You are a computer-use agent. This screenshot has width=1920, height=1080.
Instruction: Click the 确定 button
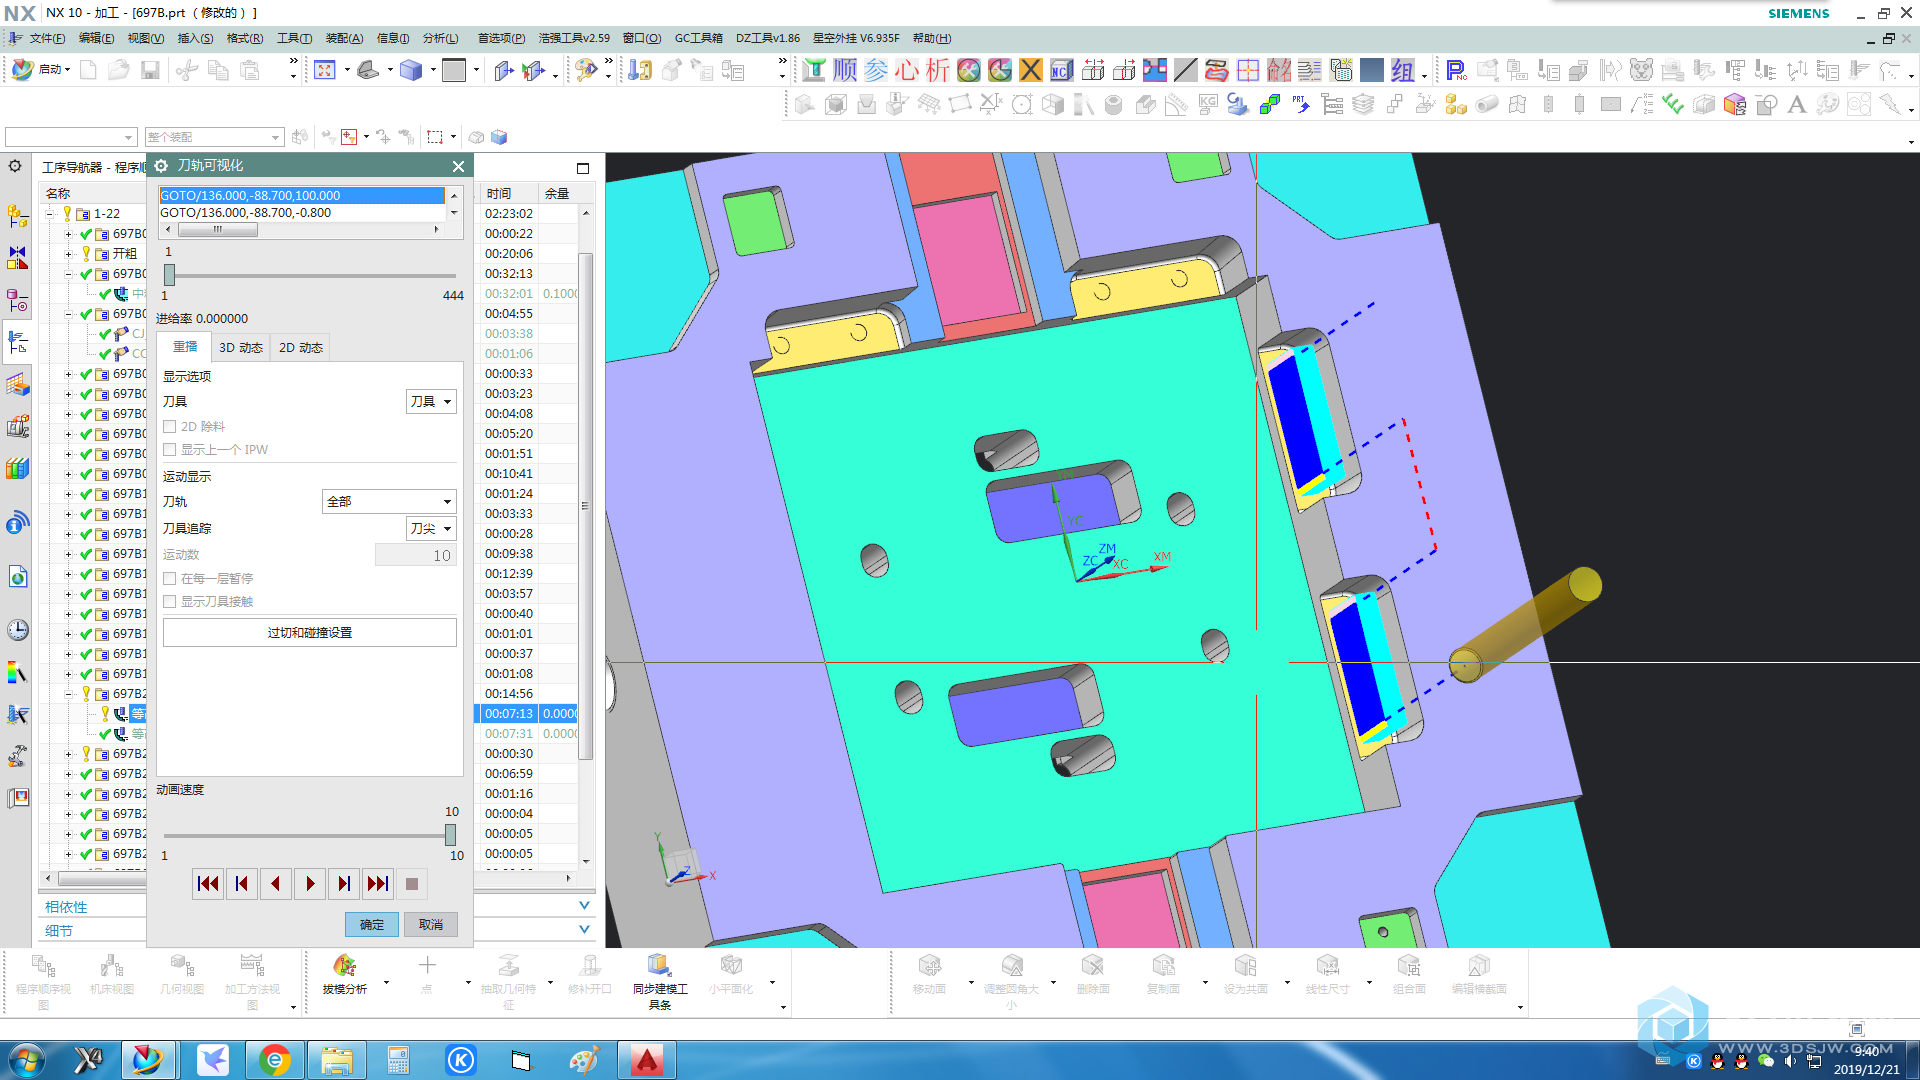point(372,925)
